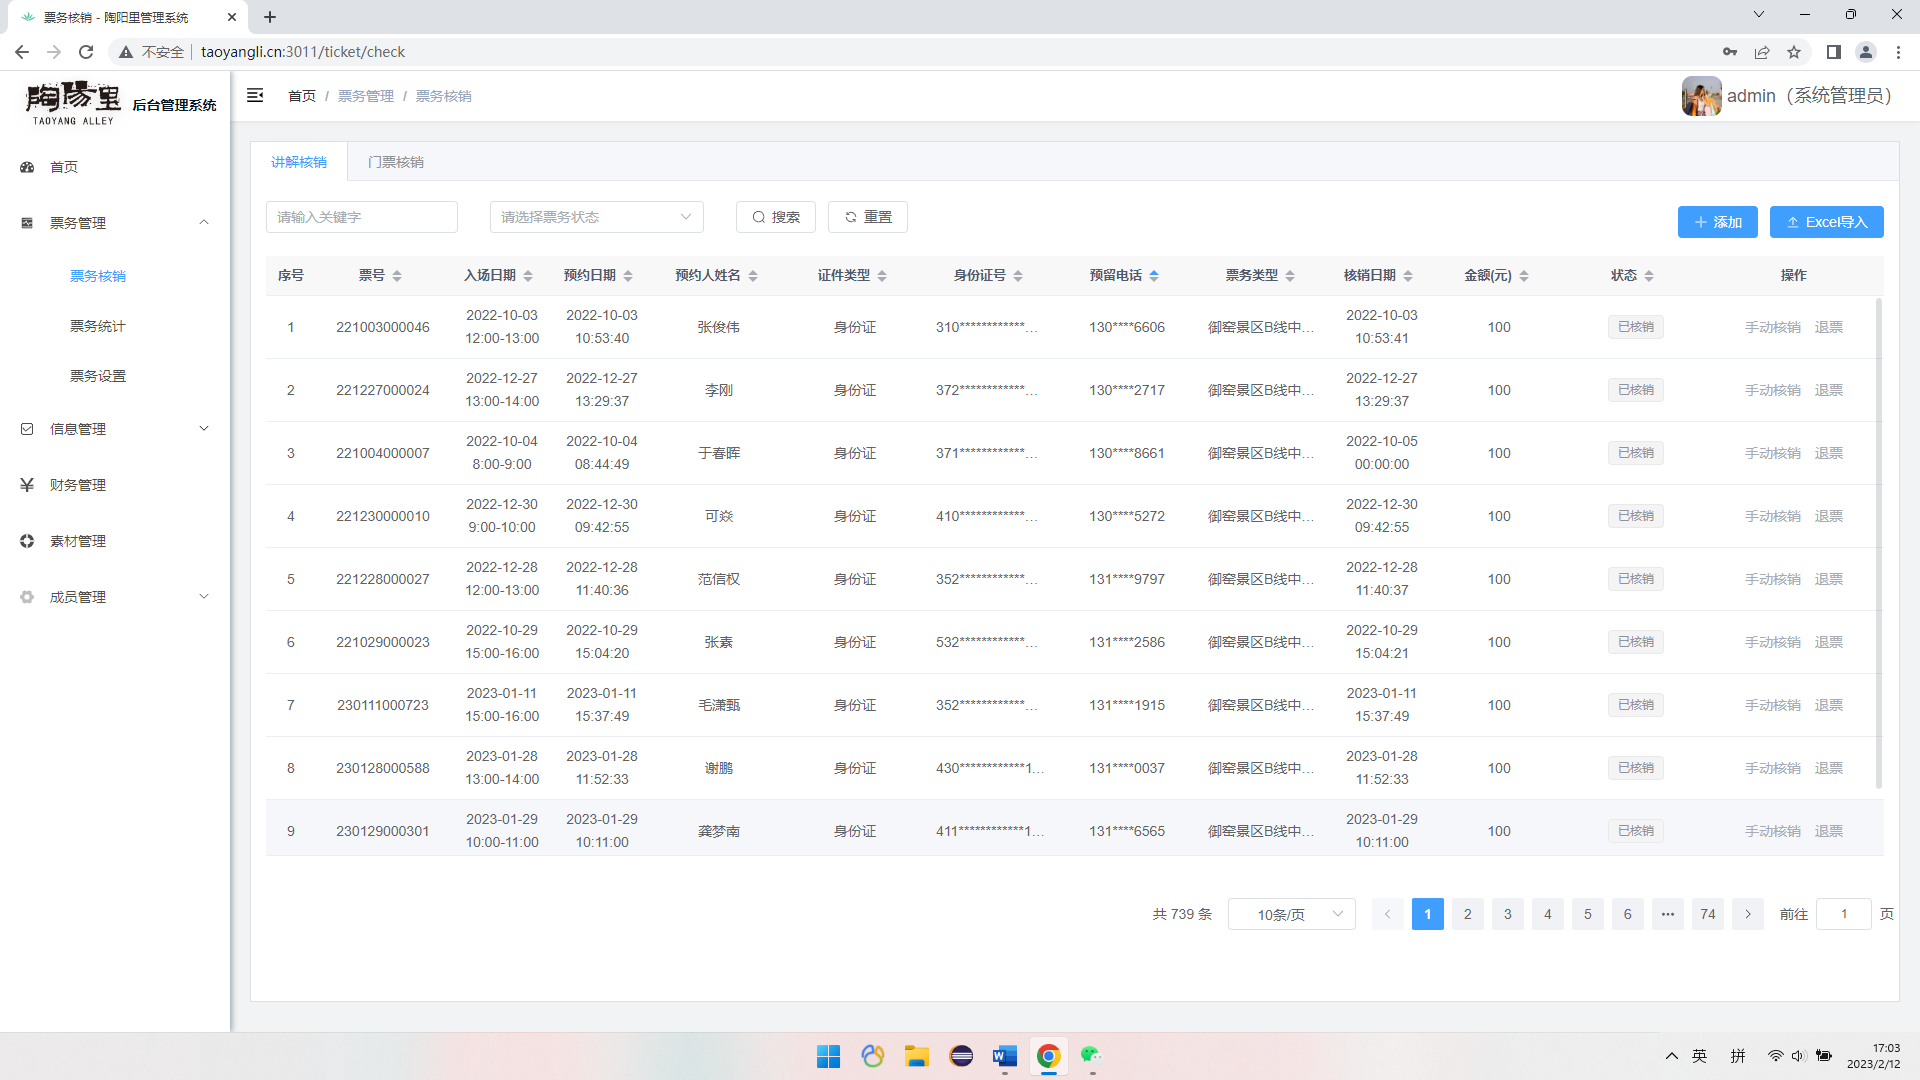The width and height of the screenshot is (1920, 1080).
Task: Bookmark this page with star icon
Action: 1794,52
